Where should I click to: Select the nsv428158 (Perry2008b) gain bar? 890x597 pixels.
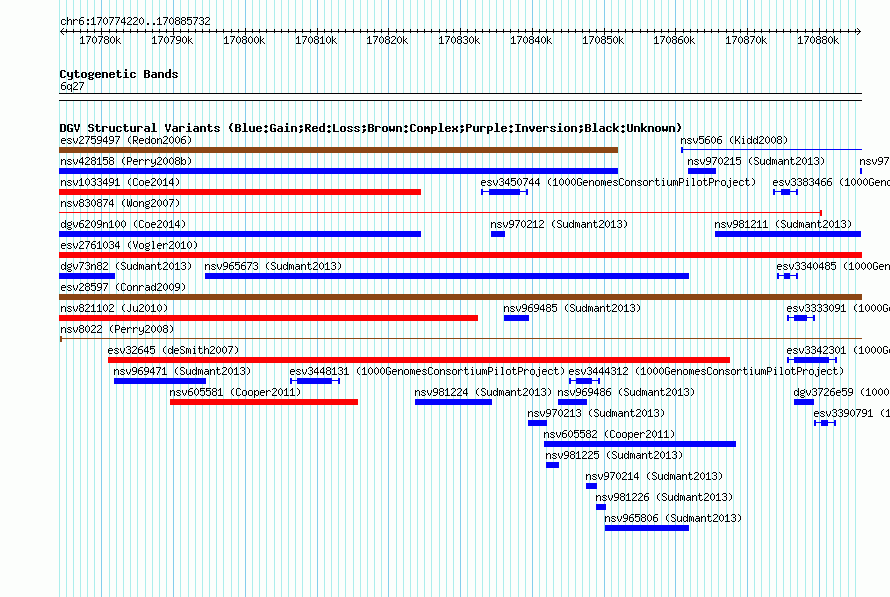pos(338,171)
